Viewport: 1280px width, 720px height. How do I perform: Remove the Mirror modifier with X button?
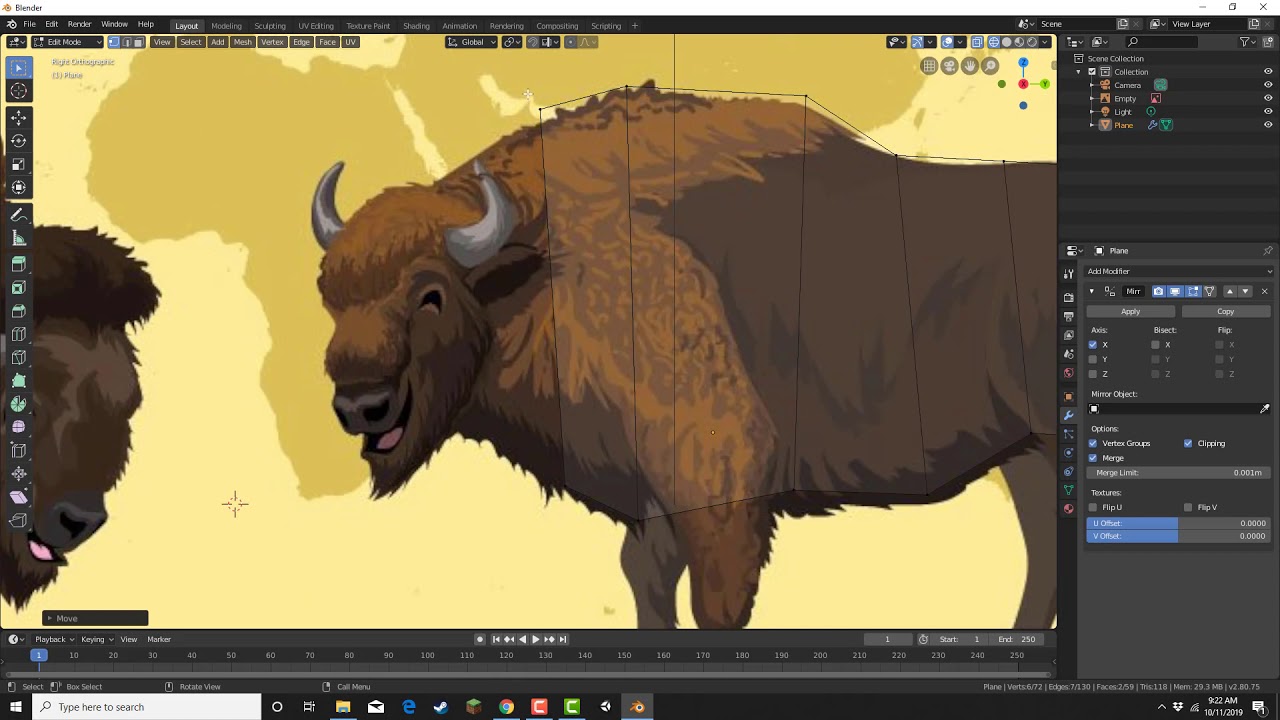pyautogui.click(x=1264, y=291)
